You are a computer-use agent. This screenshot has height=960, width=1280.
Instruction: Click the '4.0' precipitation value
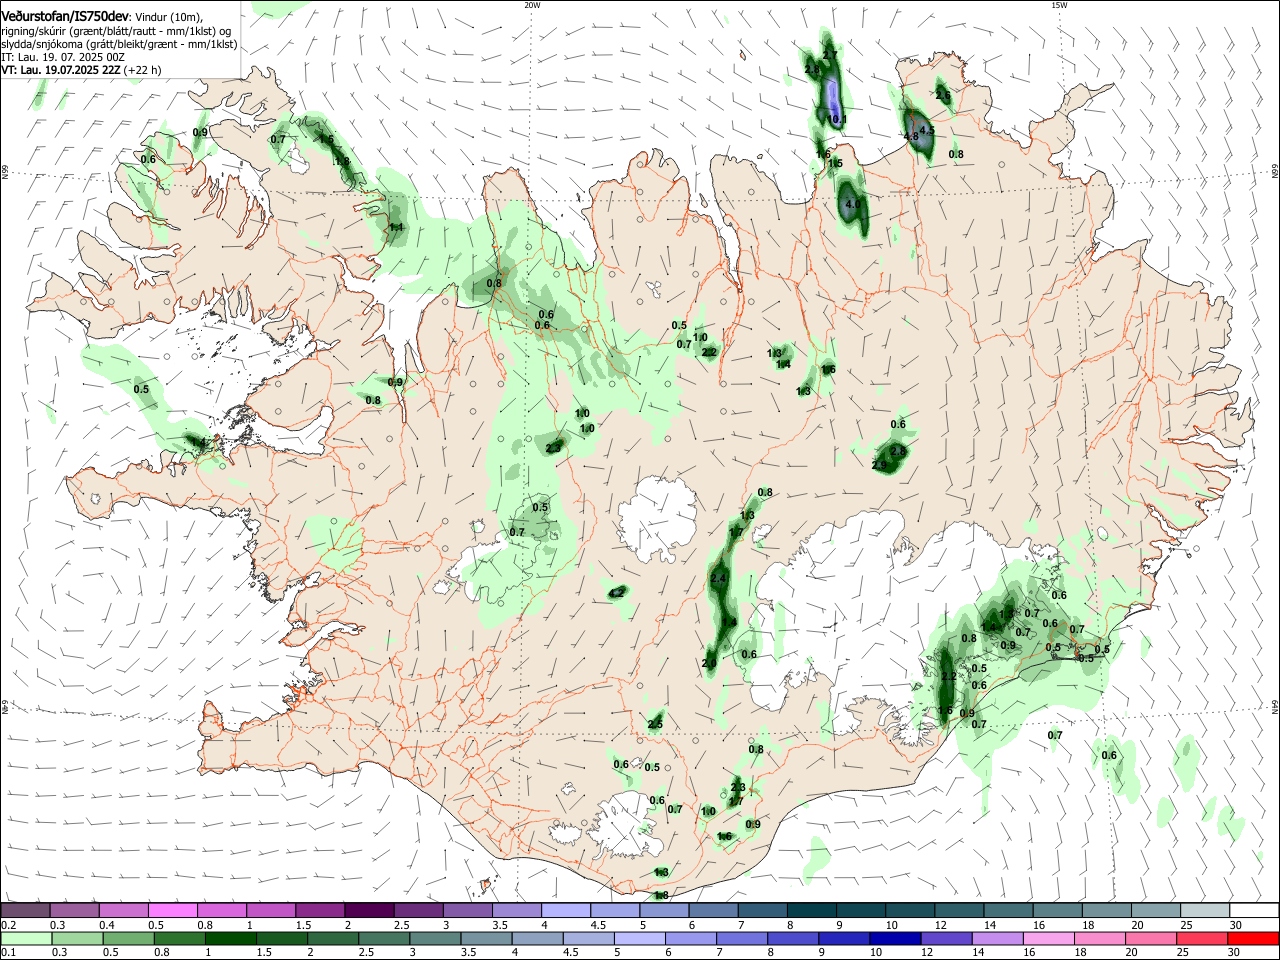click(x=853, y=204)
